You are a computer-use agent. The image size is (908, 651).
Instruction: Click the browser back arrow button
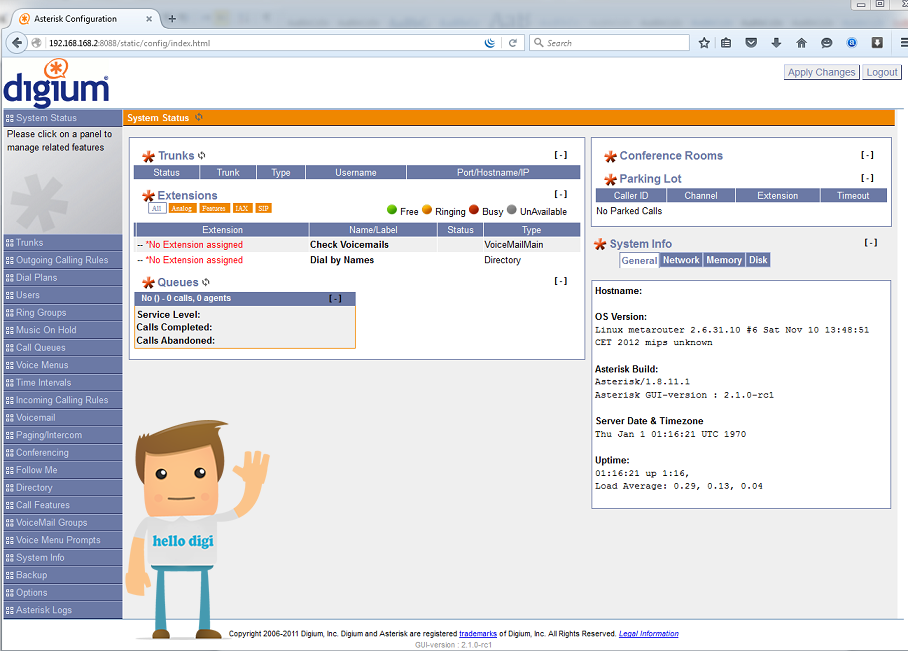point(17,42)
